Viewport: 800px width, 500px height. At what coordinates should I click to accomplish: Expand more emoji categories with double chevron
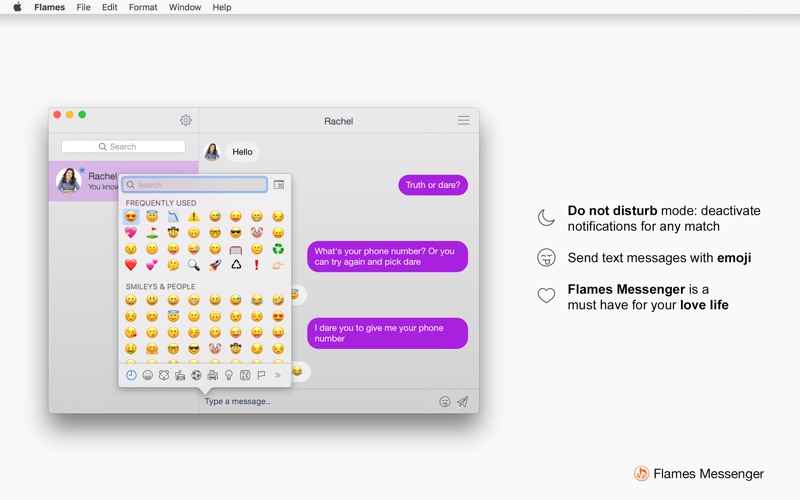point(278,376)
